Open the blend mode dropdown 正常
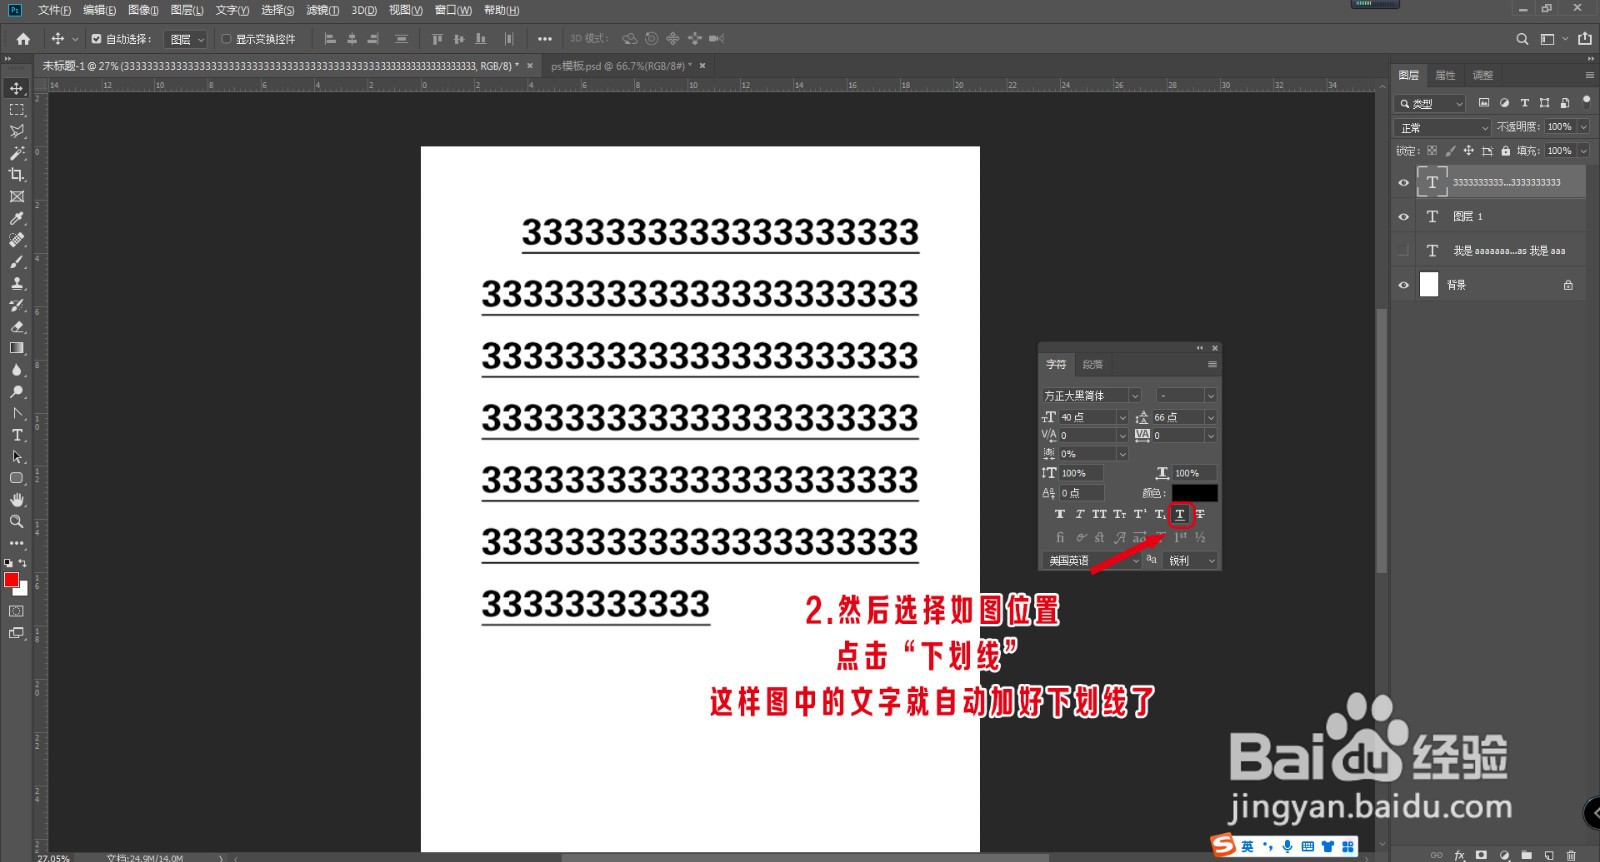 (1443, 128)
